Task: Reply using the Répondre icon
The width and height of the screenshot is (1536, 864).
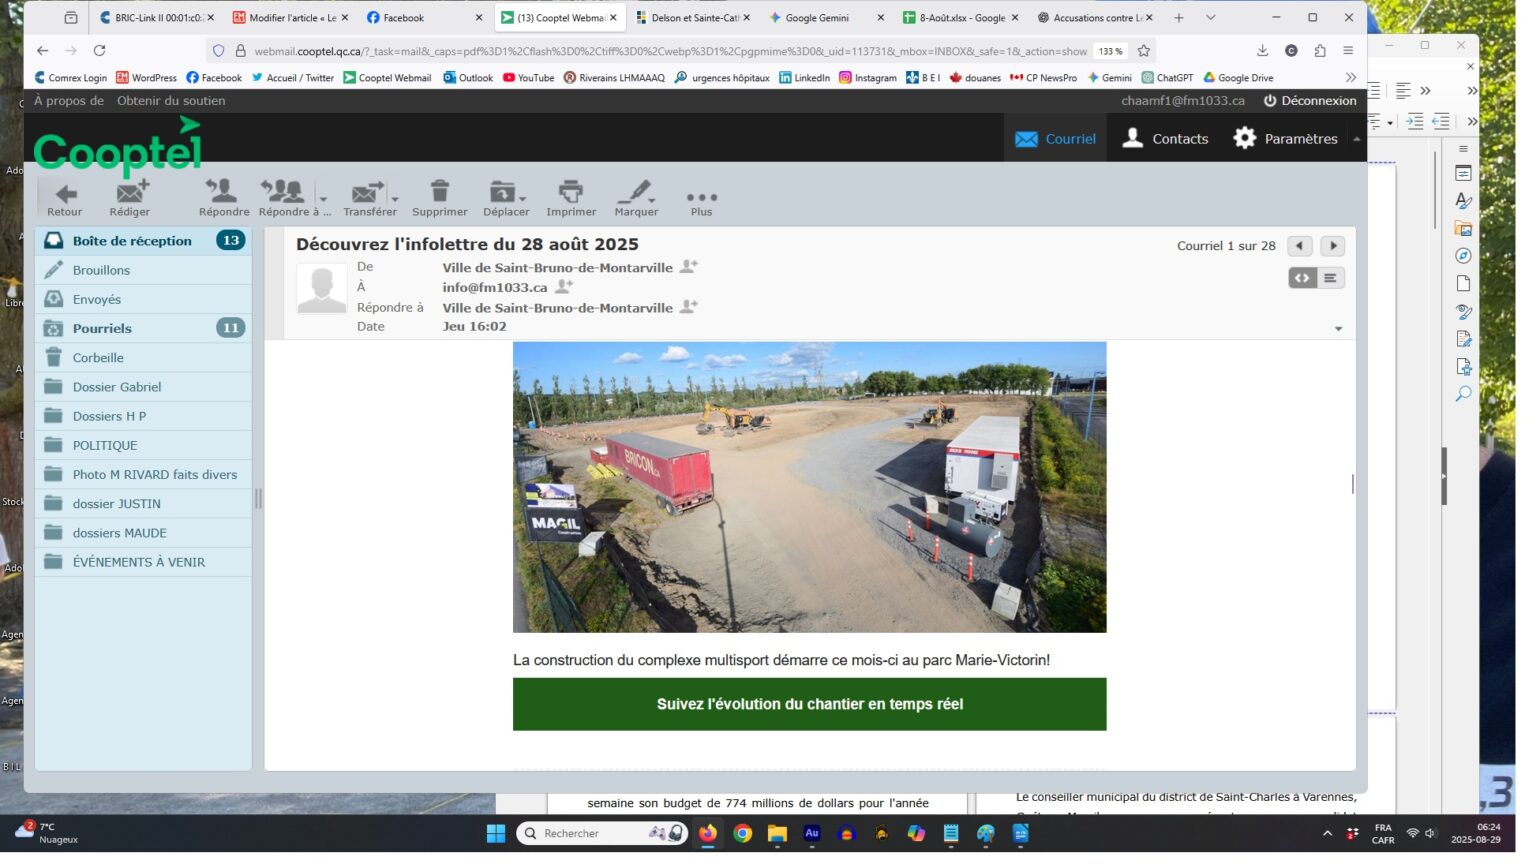Action: click(x=222, y=192)
